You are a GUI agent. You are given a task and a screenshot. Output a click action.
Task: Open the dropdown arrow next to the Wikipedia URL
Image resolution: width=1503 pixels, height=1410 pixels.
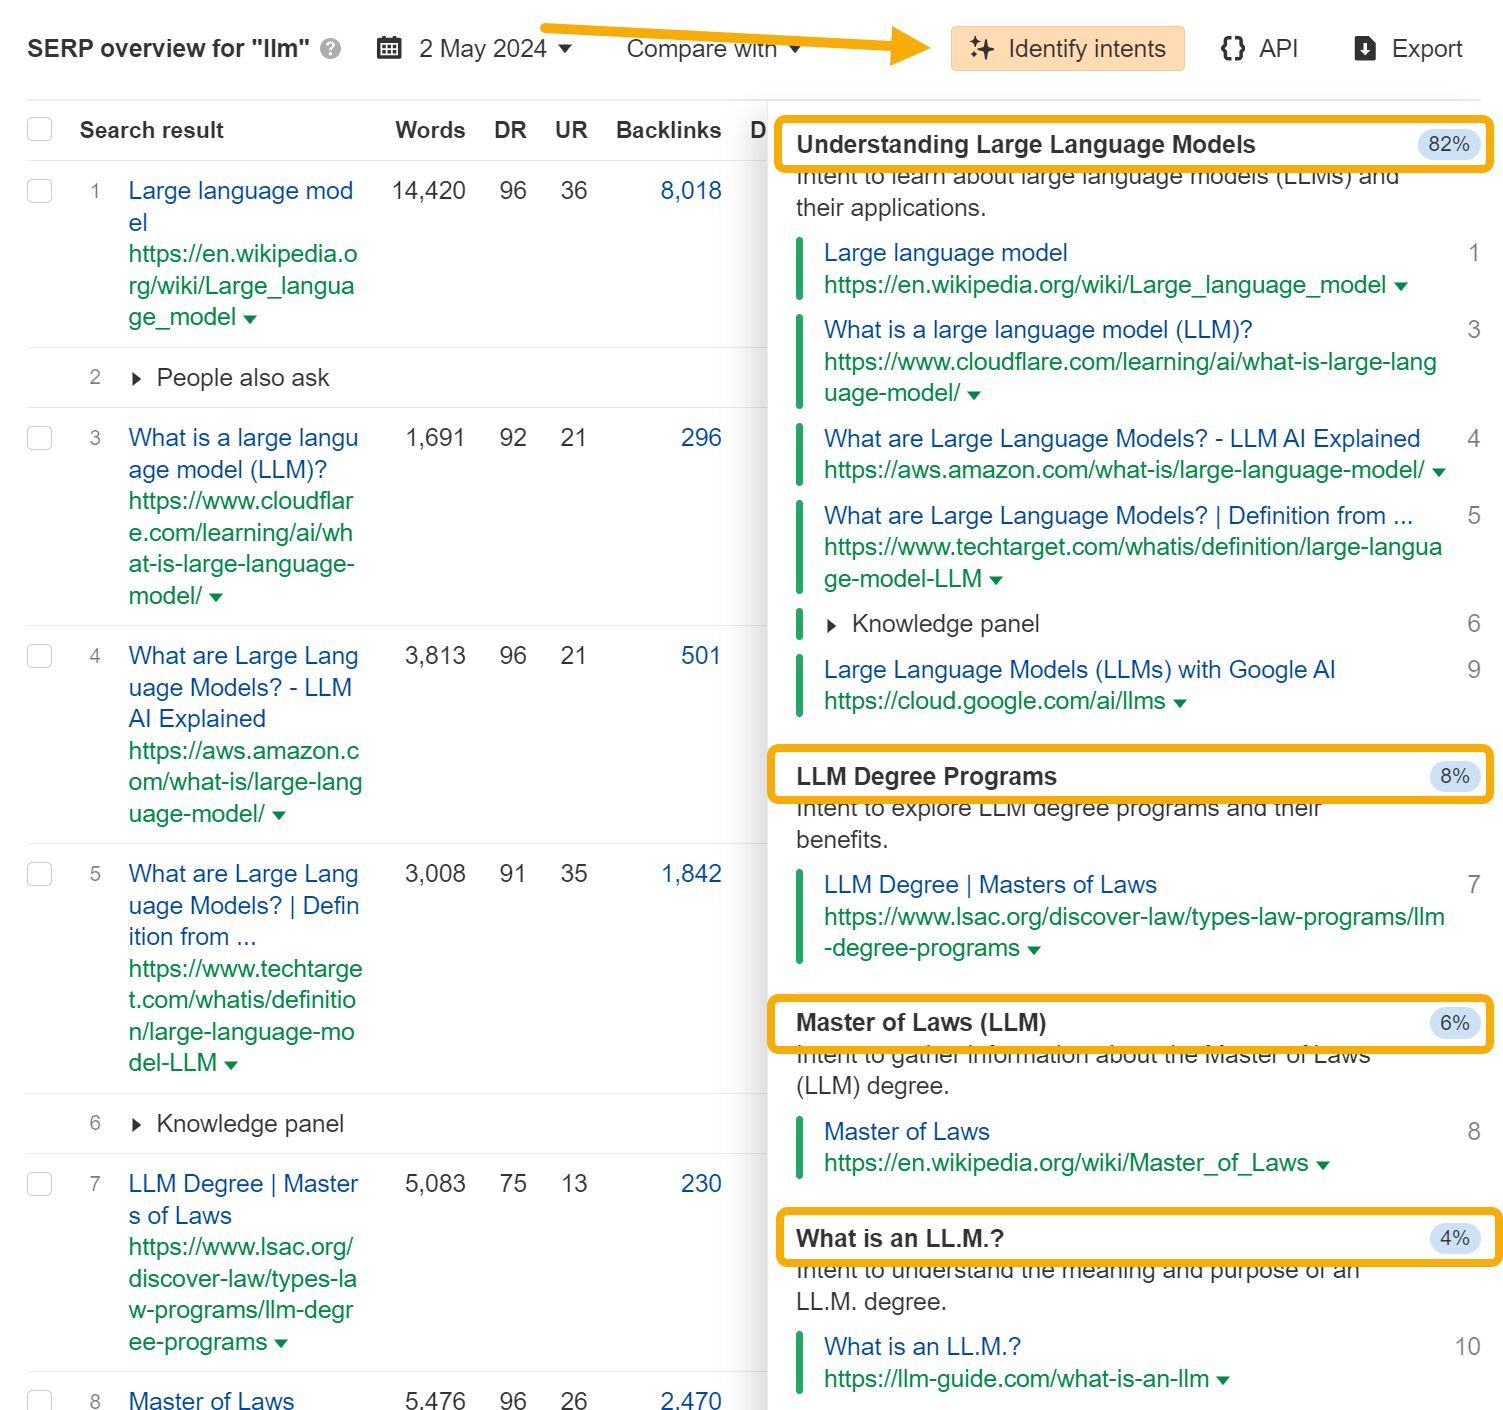pyautogui.click(x=248, y=317)
